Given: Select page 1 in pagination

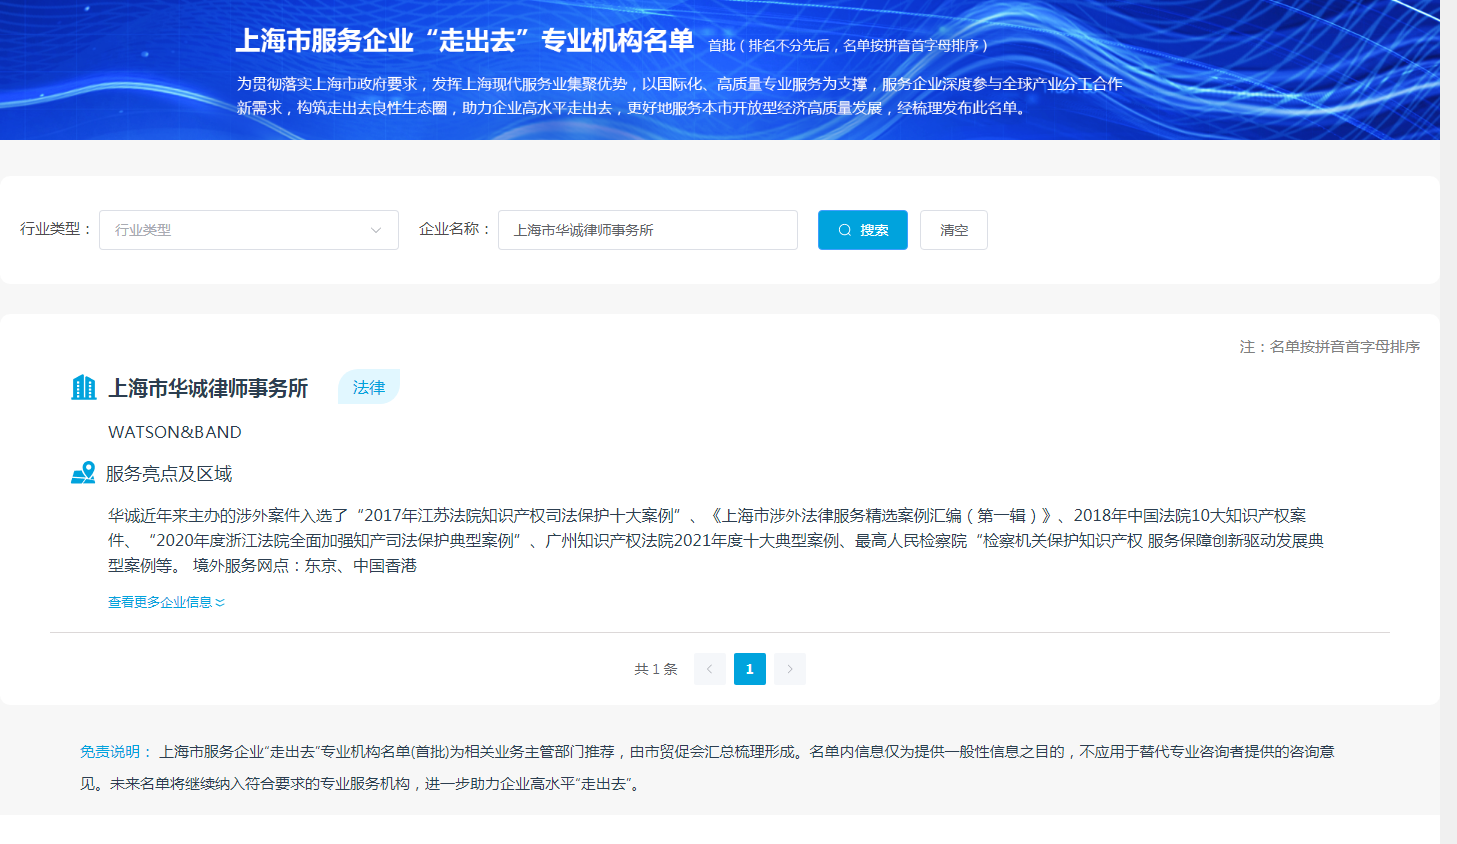Looking at the screenshot, I should pos(750,669).
